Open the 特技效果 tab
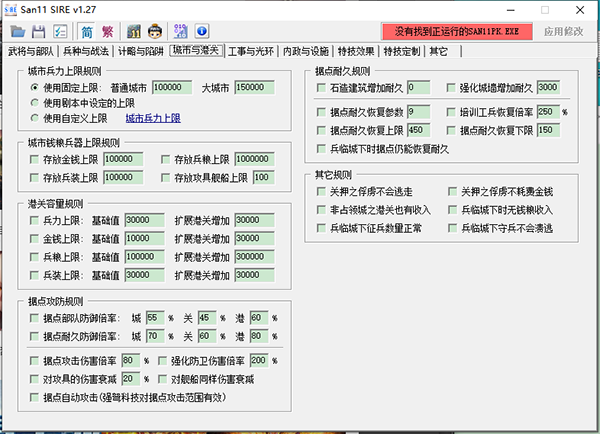Viewport: 600px width, 434px height. click(356, 51)
